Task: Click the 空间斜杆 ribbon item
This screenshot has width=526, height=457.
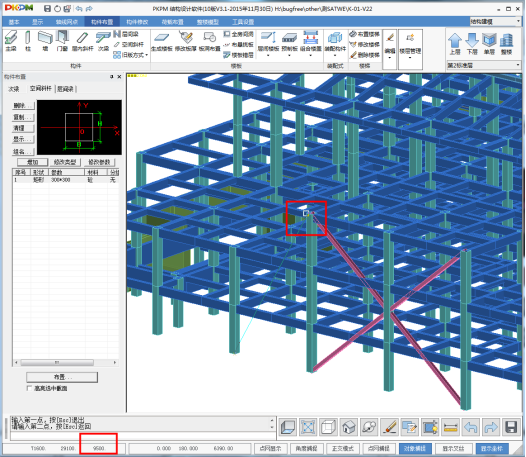Action: [x=129, y=45]
